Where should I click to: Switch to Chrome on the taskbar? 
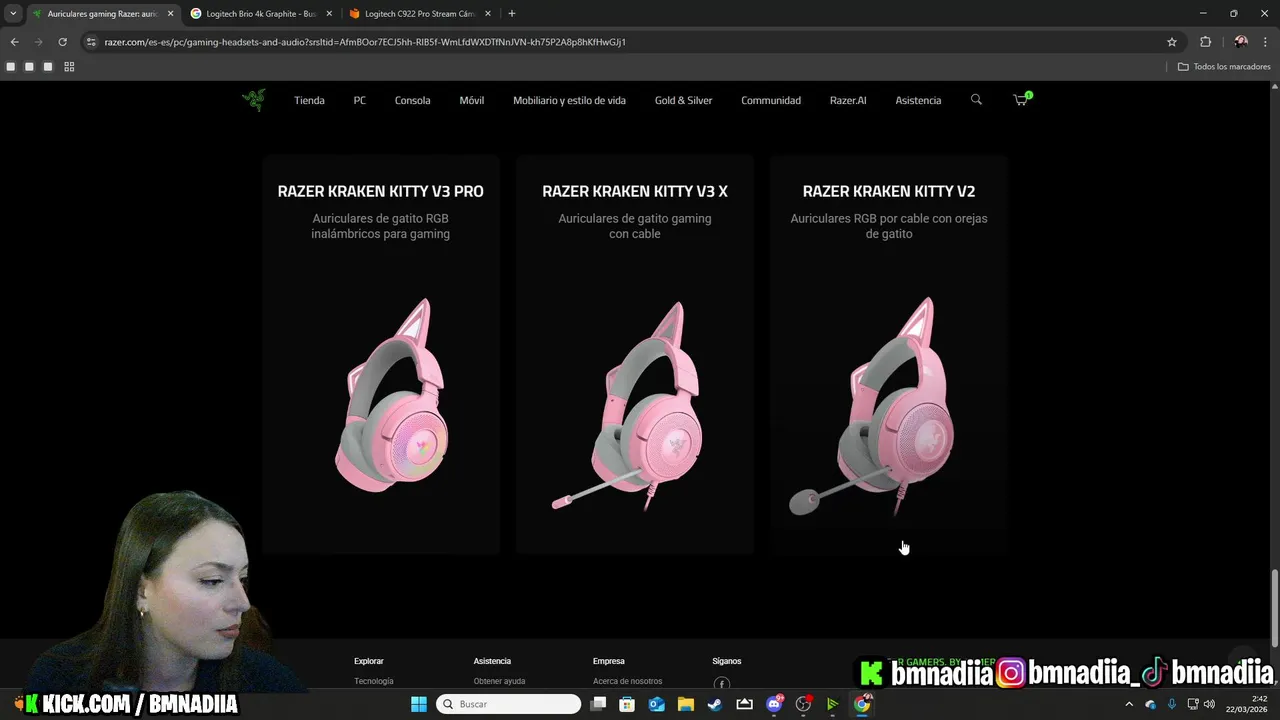tap(862, 704)
